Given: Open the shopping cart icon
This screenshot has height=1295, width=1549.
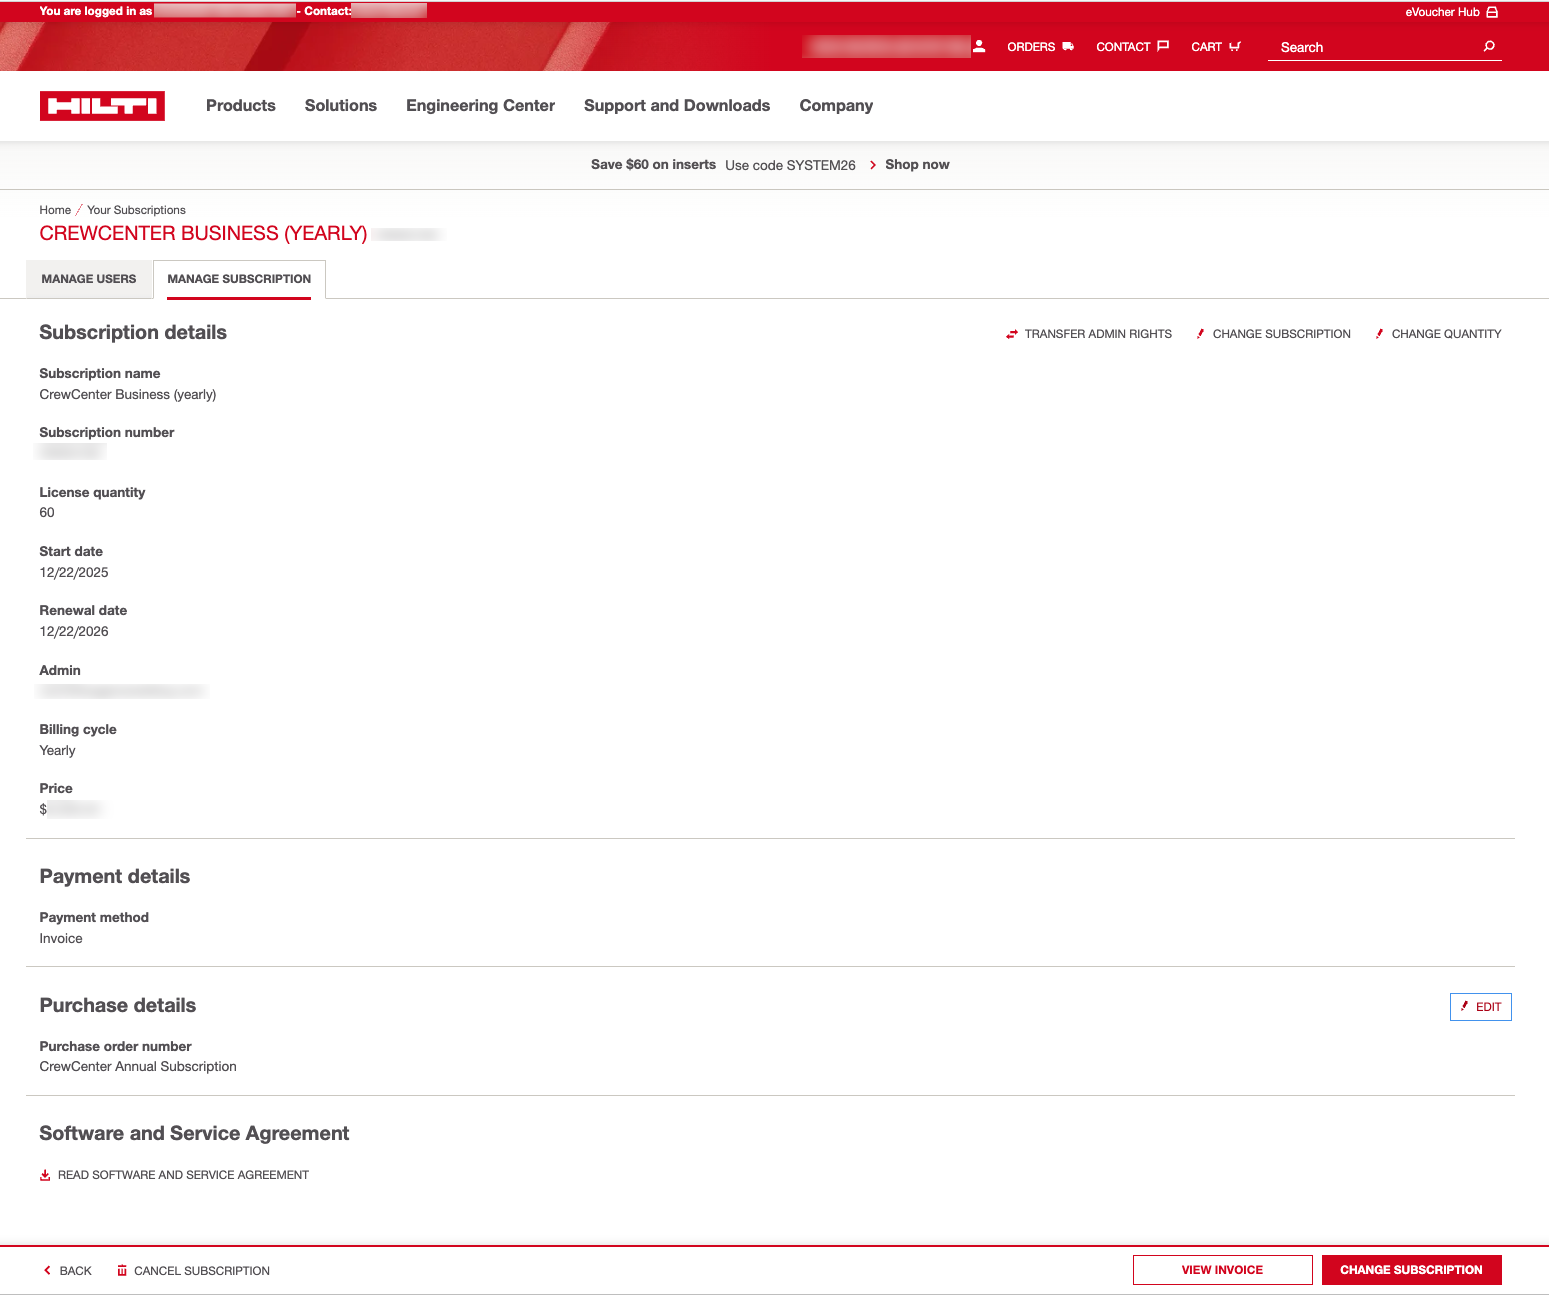Looking at the screenshot, I should [x=1235, y=46].
